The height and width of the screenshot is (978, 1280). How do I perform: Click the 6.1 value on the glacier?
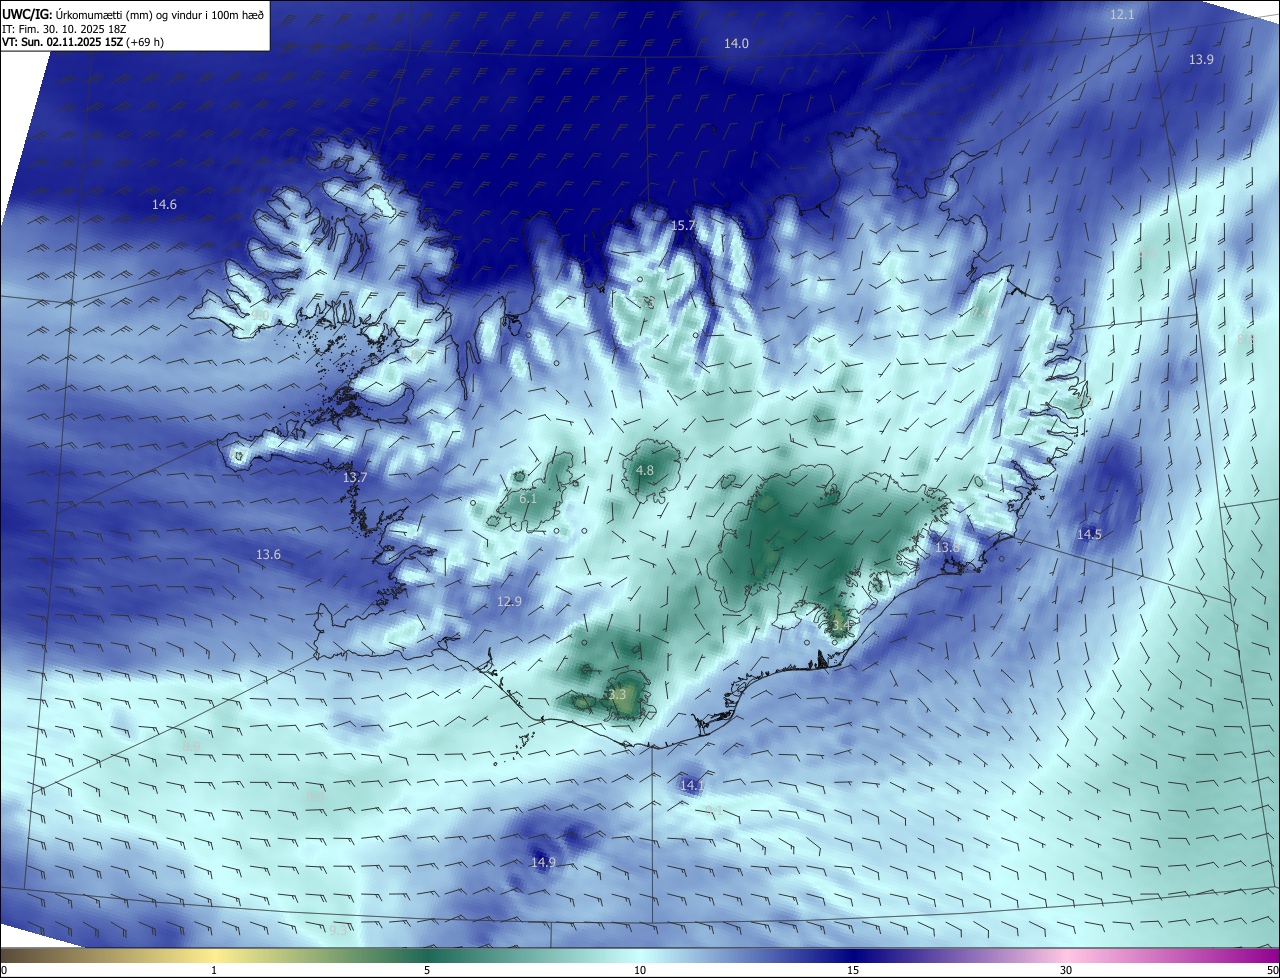coord(528,499)
